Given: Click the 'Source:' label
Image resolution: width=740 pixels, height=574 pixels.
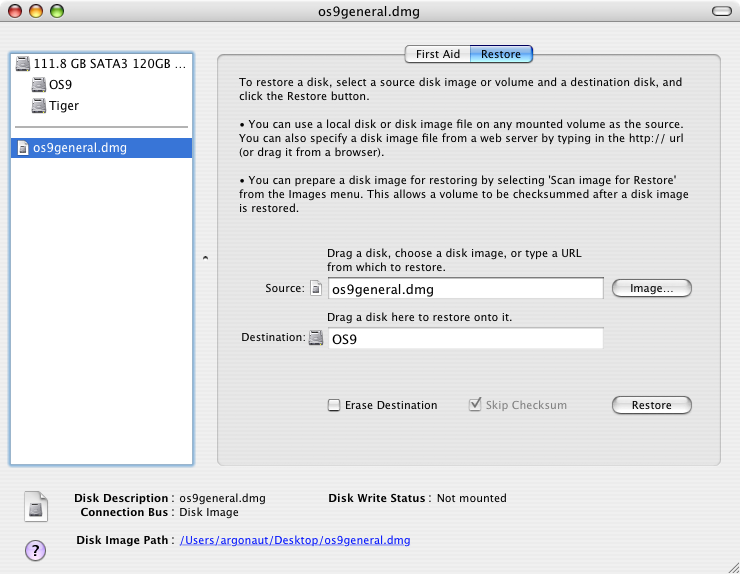Looking at the screenshot, I should [285, 288].
